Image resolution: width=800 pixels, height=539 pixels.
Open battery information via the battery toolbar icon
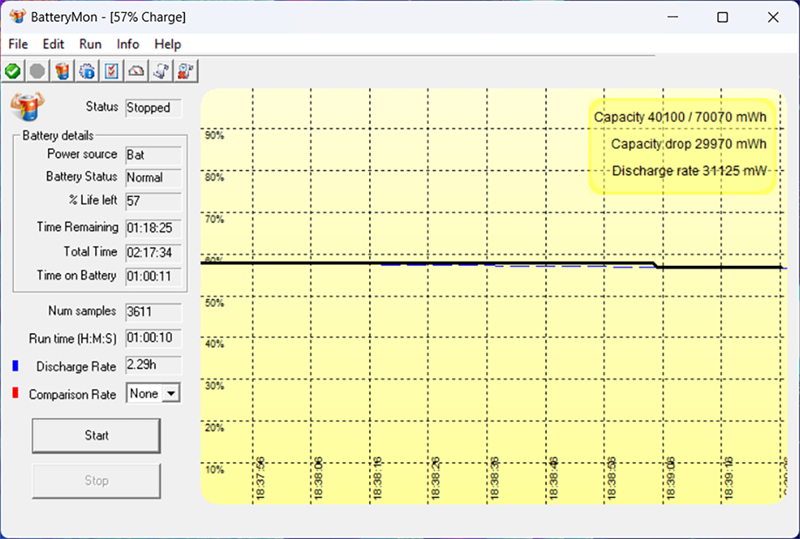(62, 71)
